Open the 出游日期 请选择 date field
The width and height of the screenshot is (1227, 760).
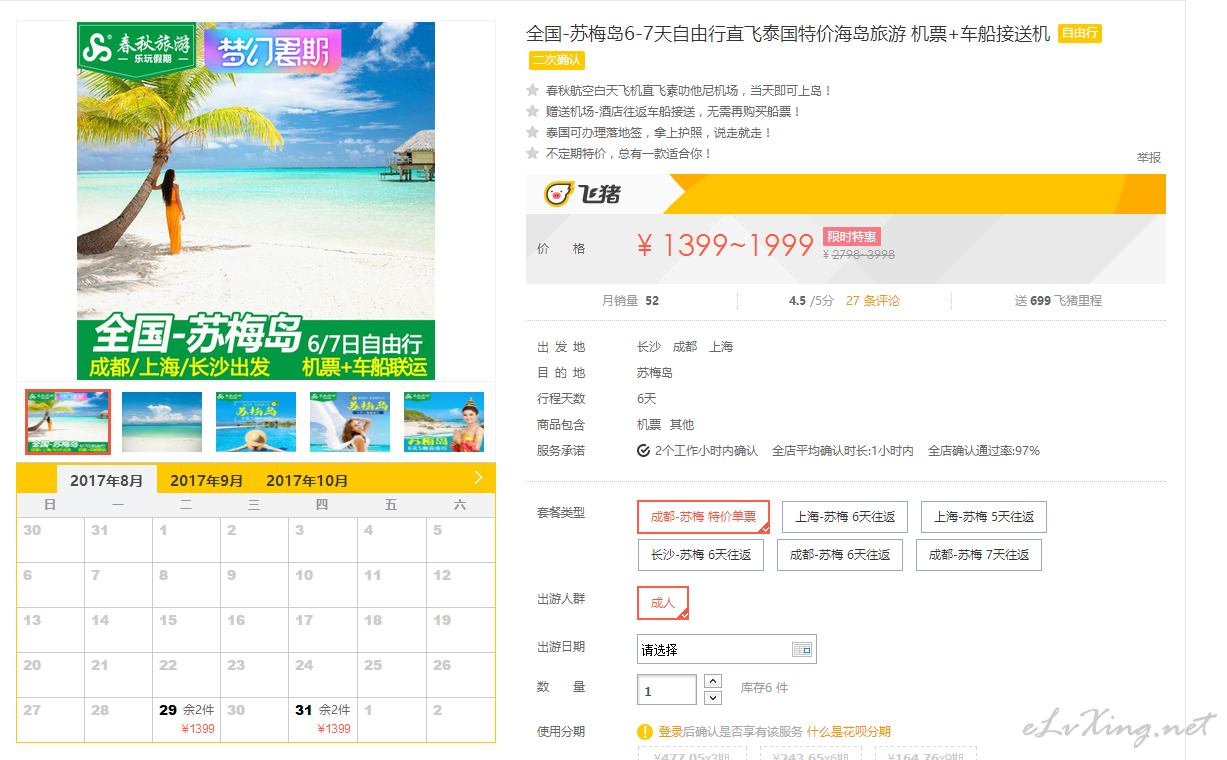click(727, 649)
